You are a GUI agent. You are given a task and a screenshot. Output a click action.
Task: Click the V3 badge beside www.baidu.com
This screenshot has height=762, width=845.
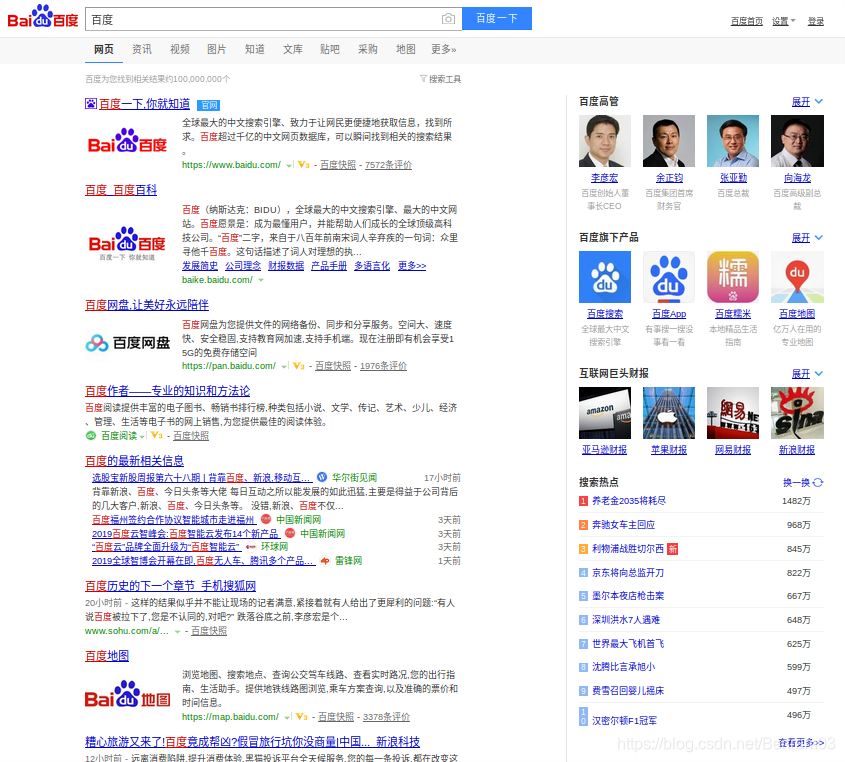[x=303, y=165]
